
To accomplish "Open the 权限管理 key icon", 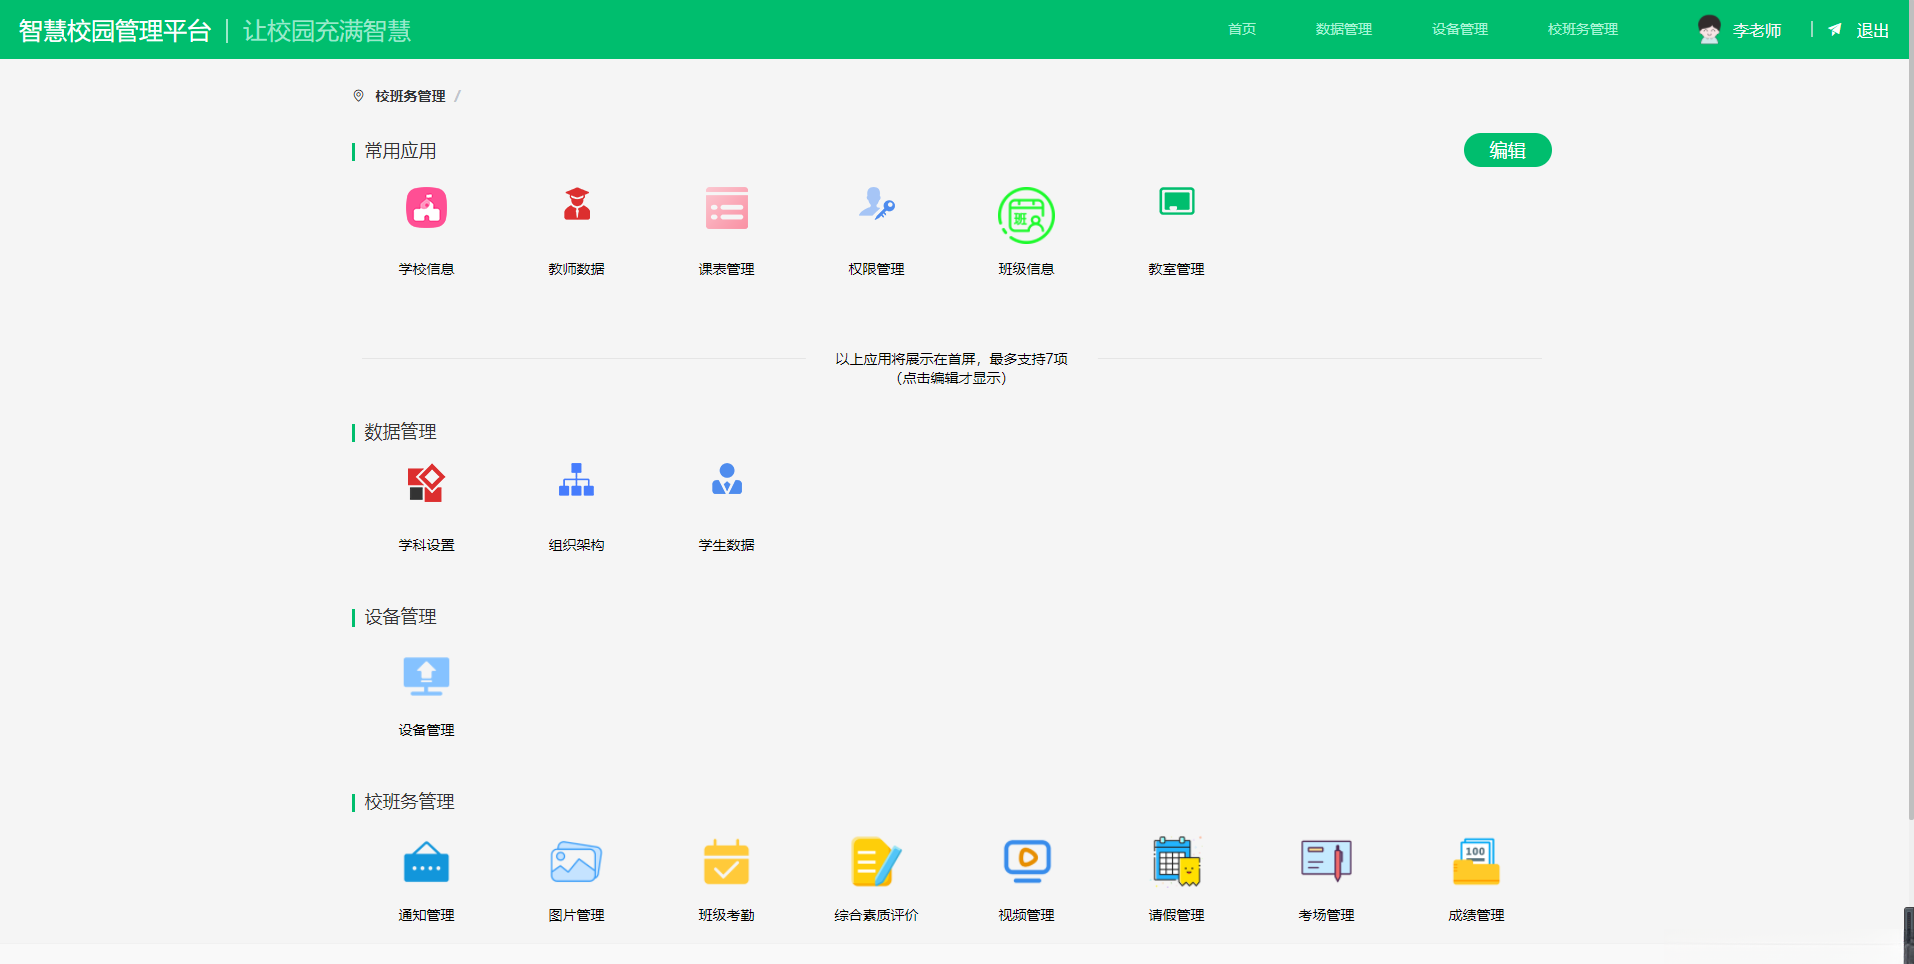I will (x=877, y=204).
